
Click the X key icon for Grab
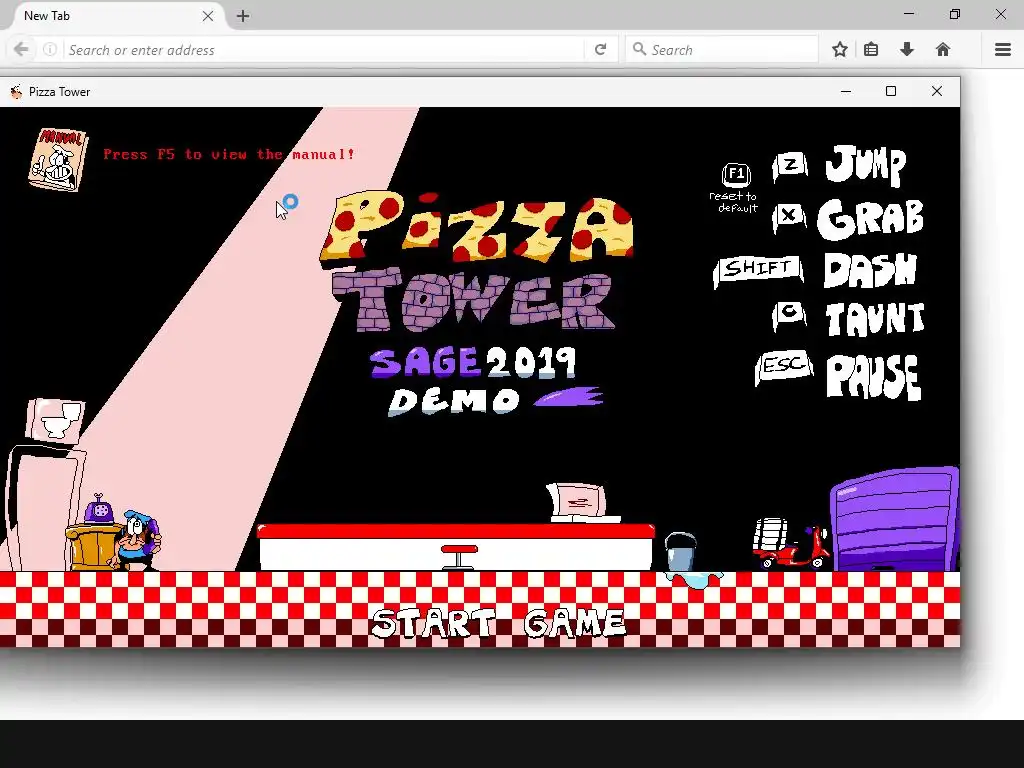click(x=790, y=216)
